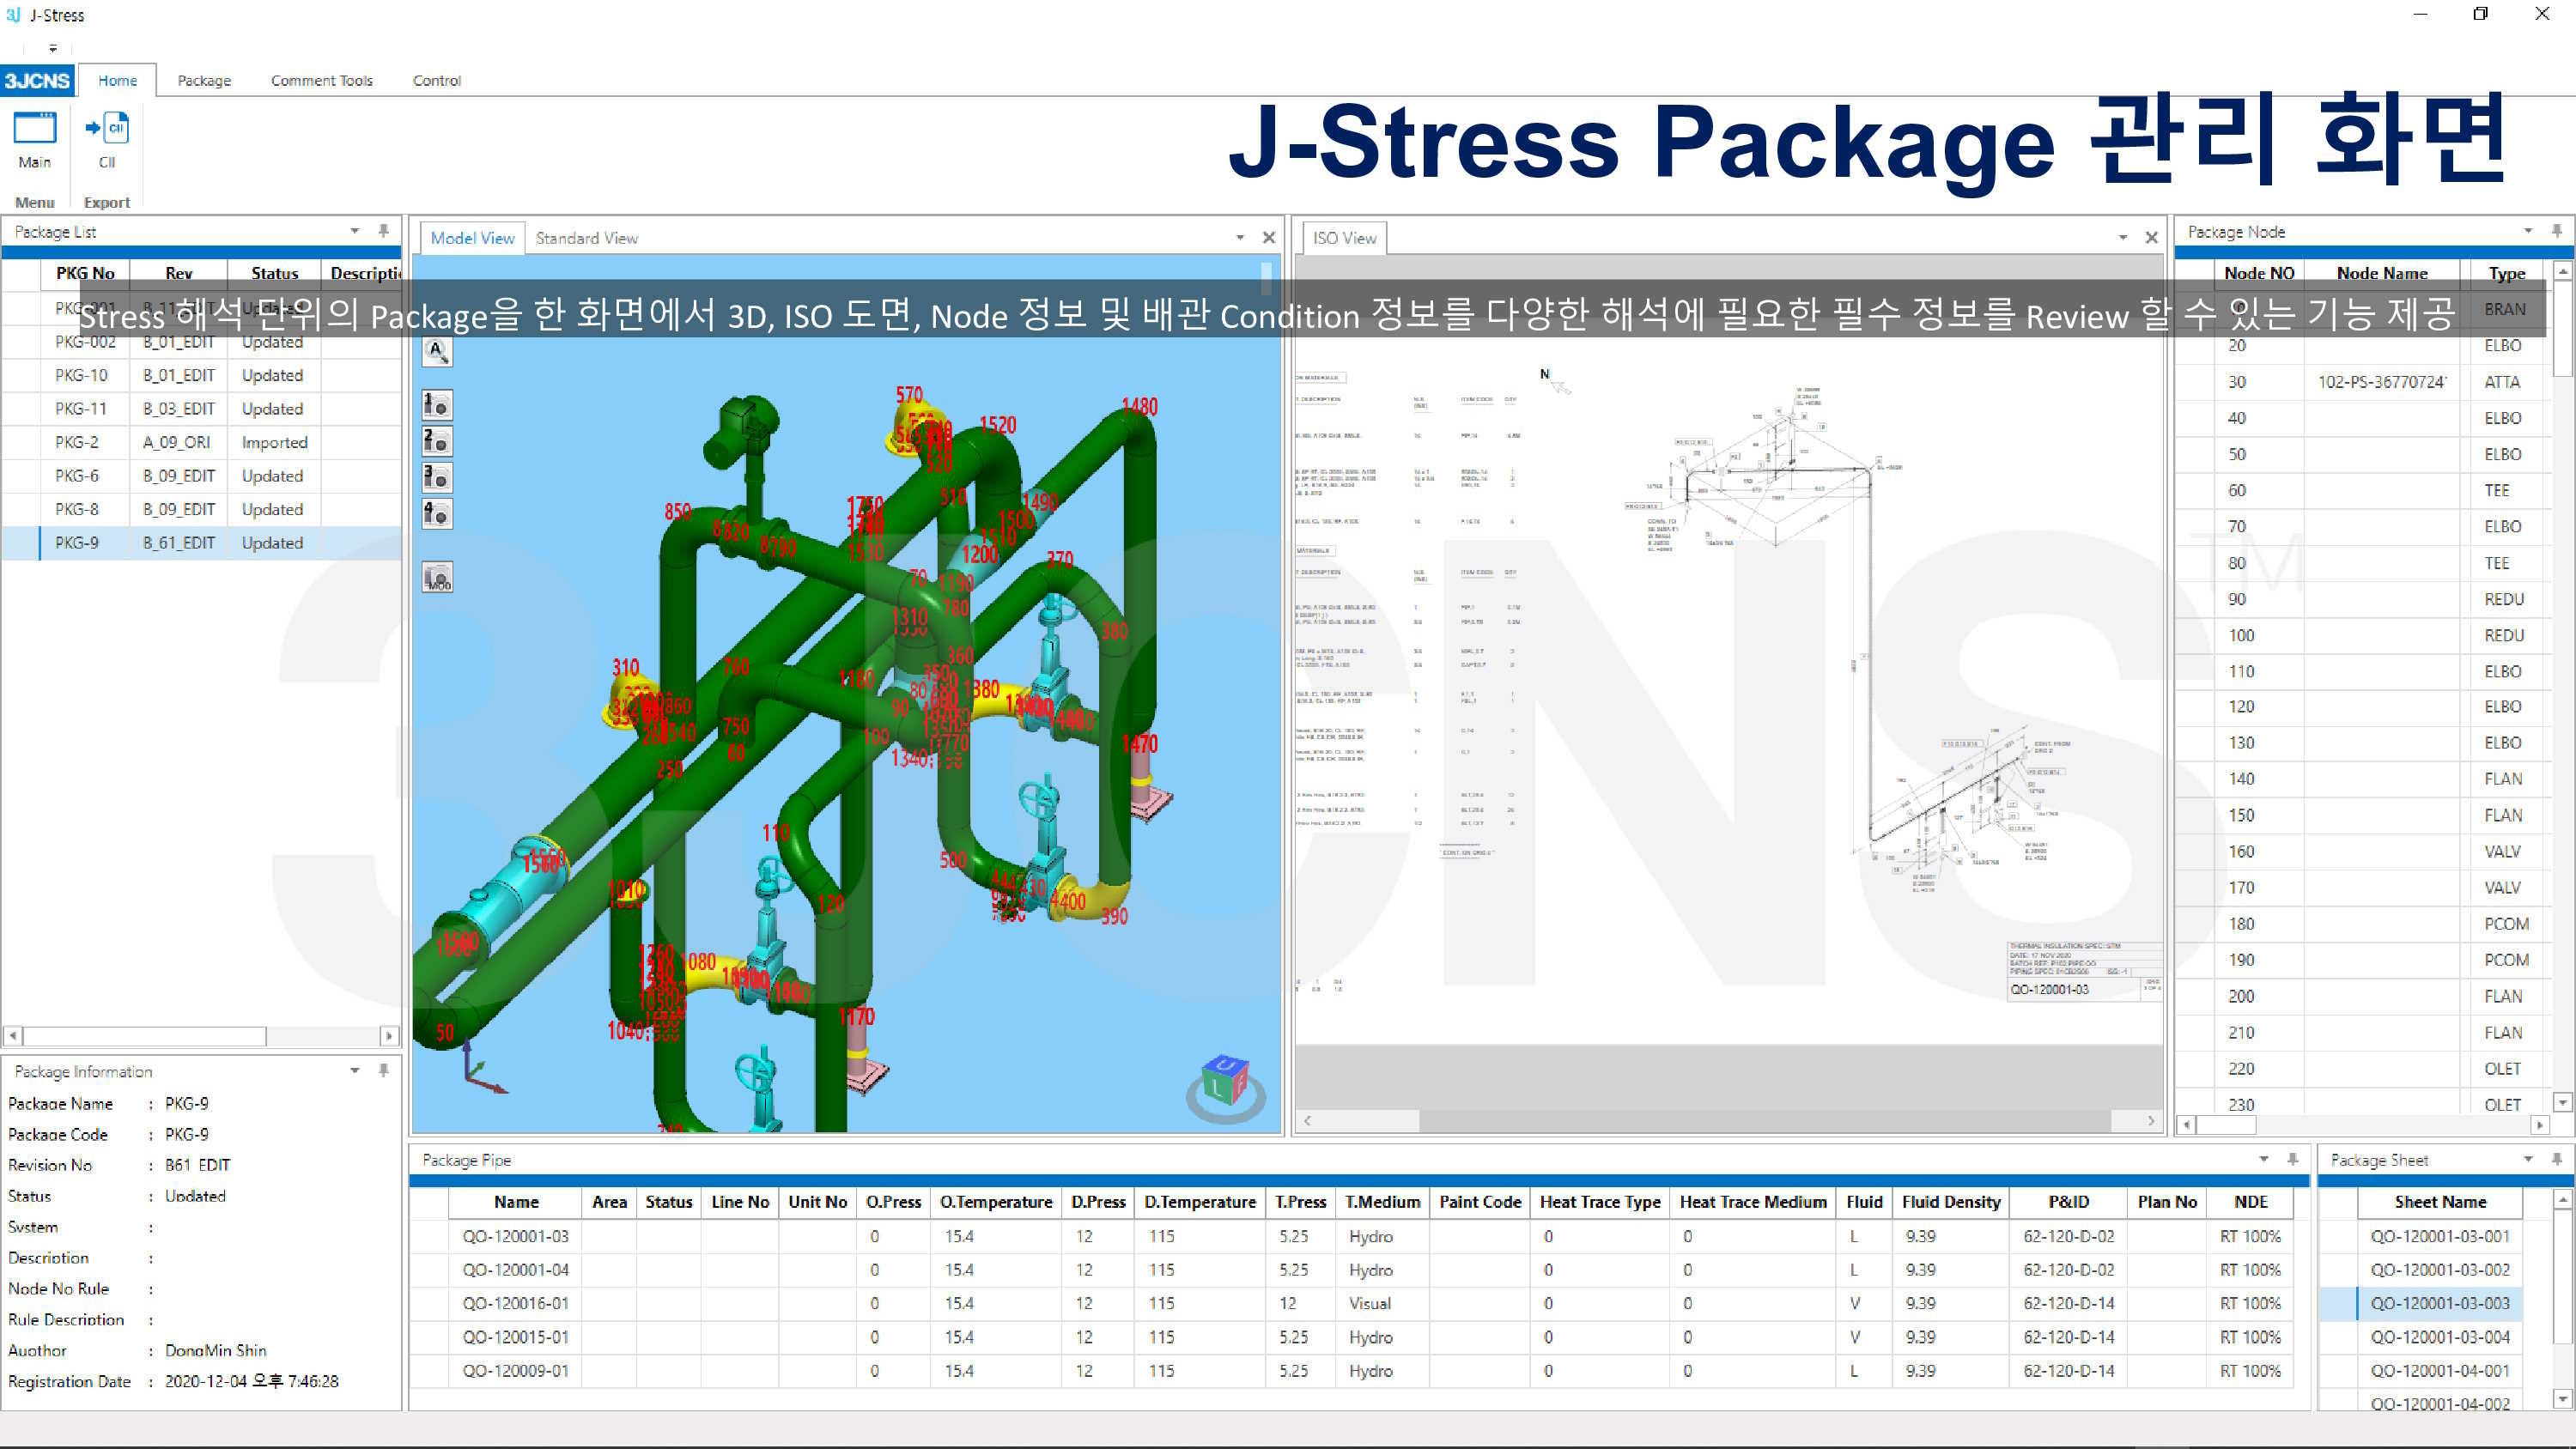
Task: Select package row PKG-10
Action: (201, 375)
